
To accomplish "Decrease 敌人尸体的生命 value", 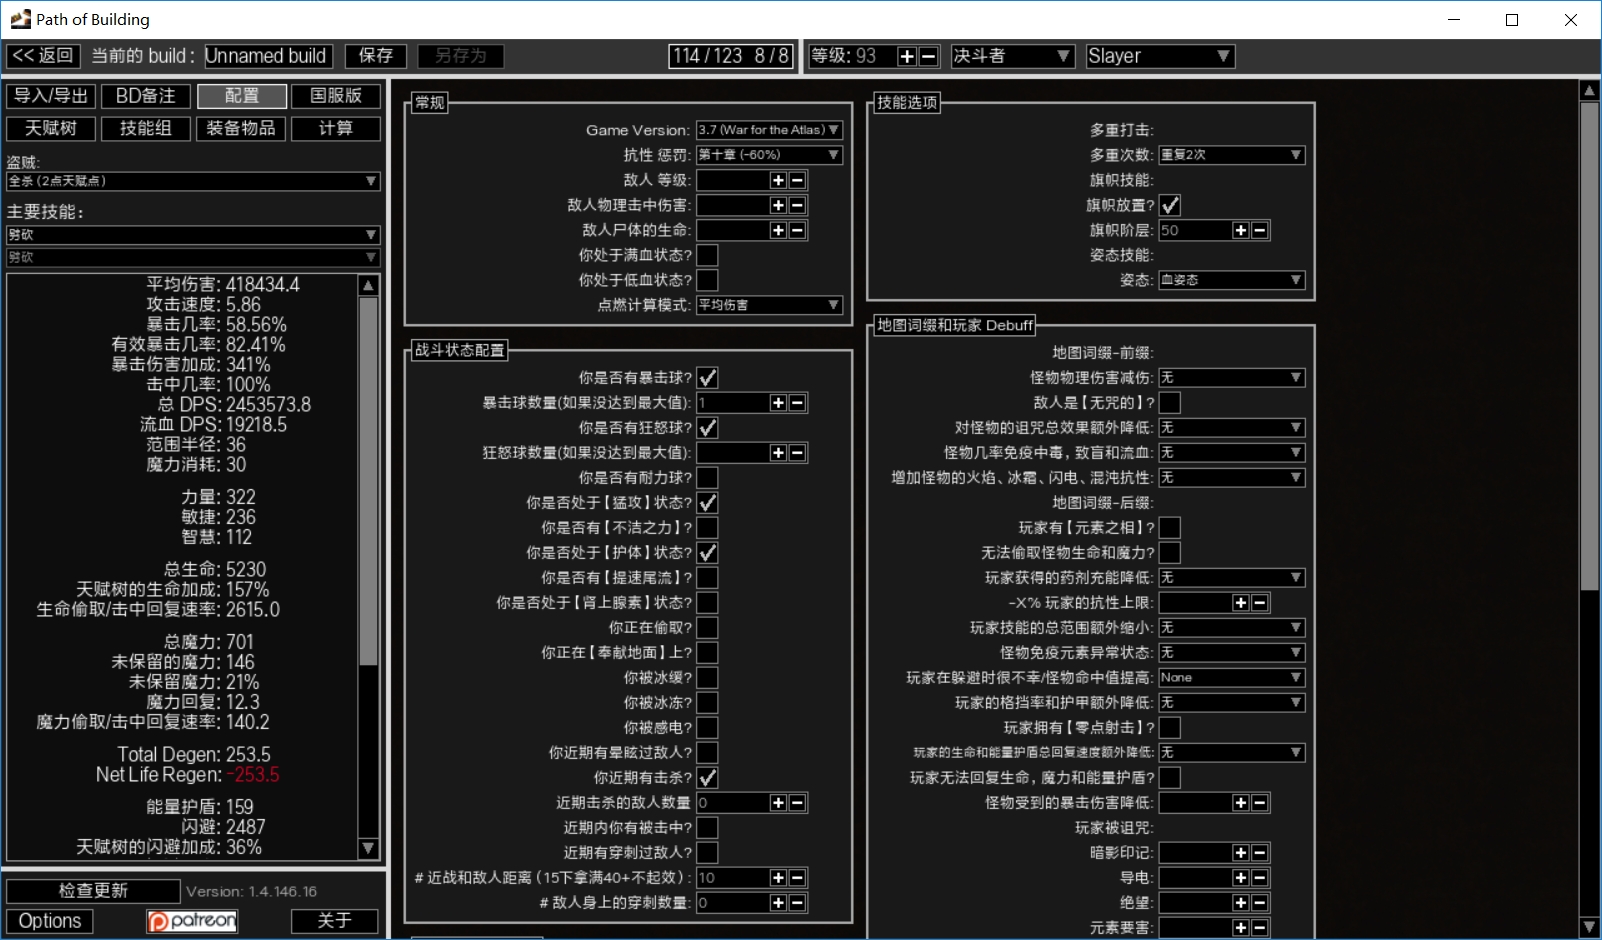I will tap(797, 230).
